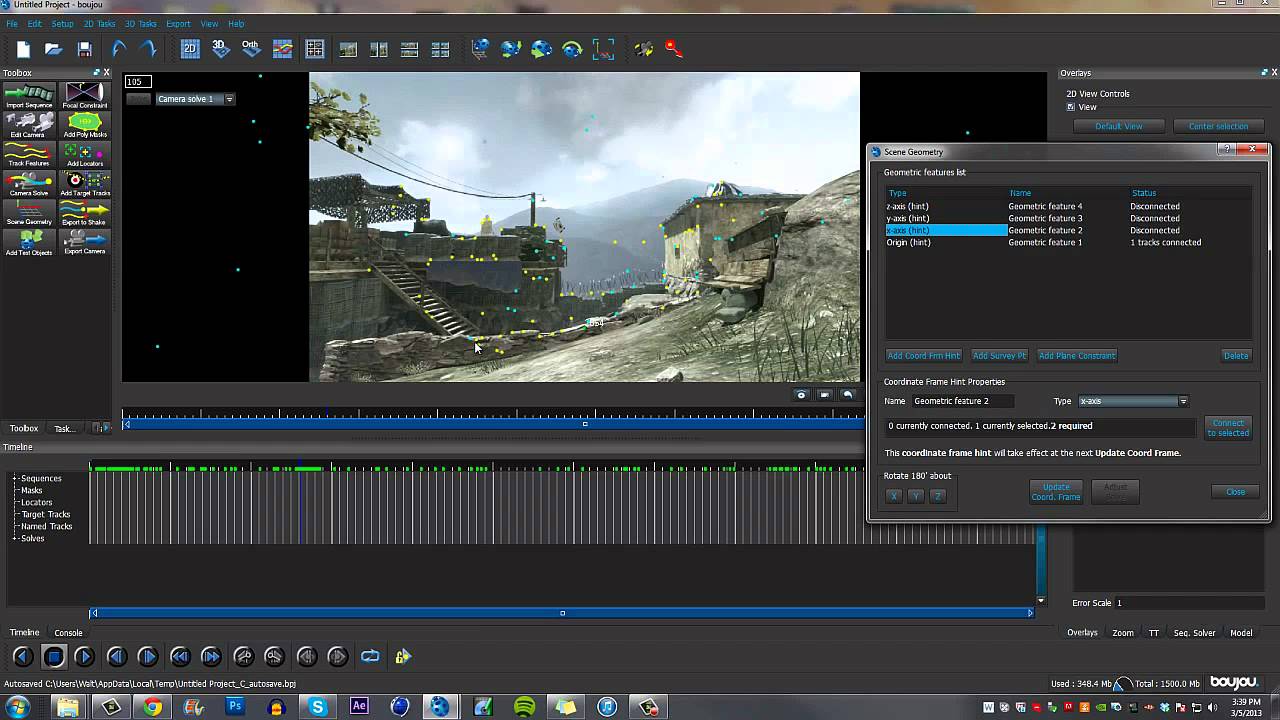Click the play forward button
This screenshot has width=1280, height=720.
(x=84, y=656)
